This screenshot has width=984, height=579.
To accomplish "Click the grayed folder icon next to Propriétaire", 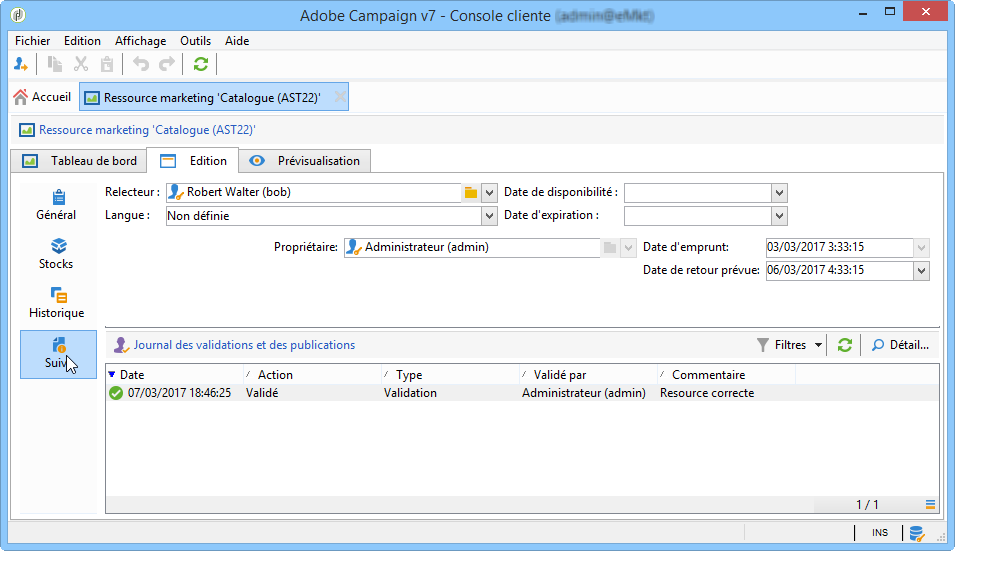I will pyautogui.click(x=609, y=248).
